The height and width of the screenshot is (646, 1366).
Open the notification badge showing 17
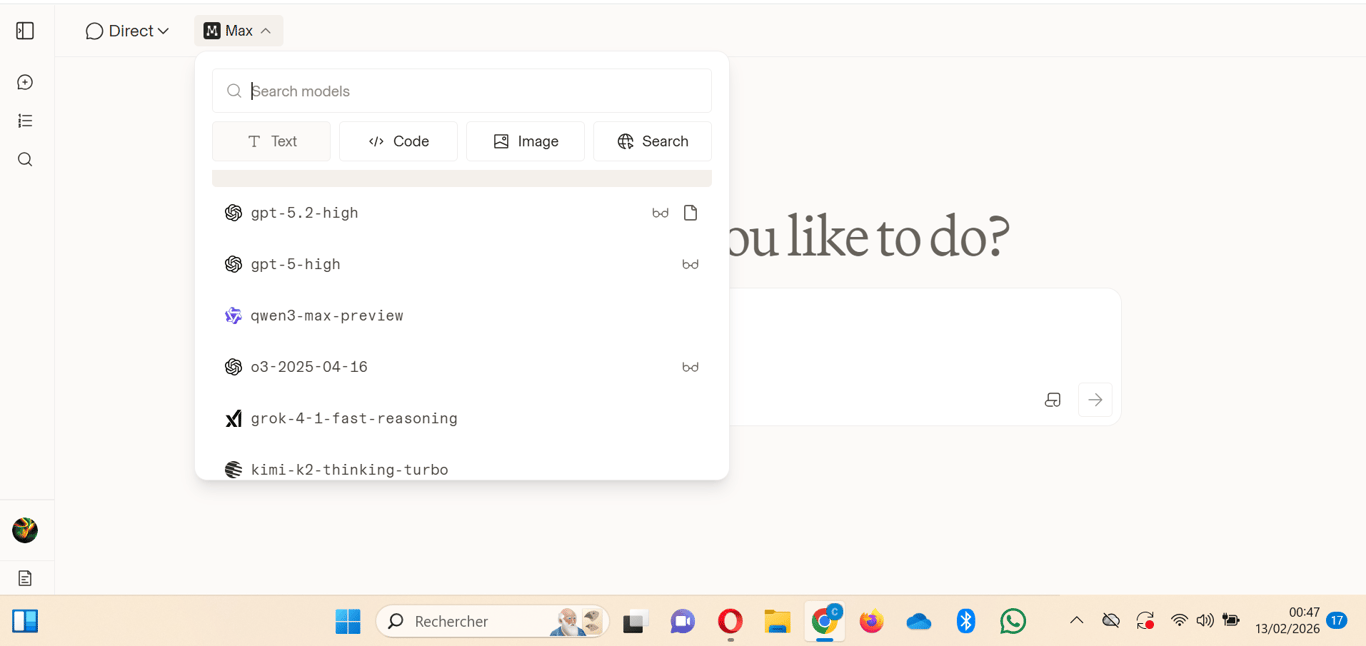pos(1337,621)
